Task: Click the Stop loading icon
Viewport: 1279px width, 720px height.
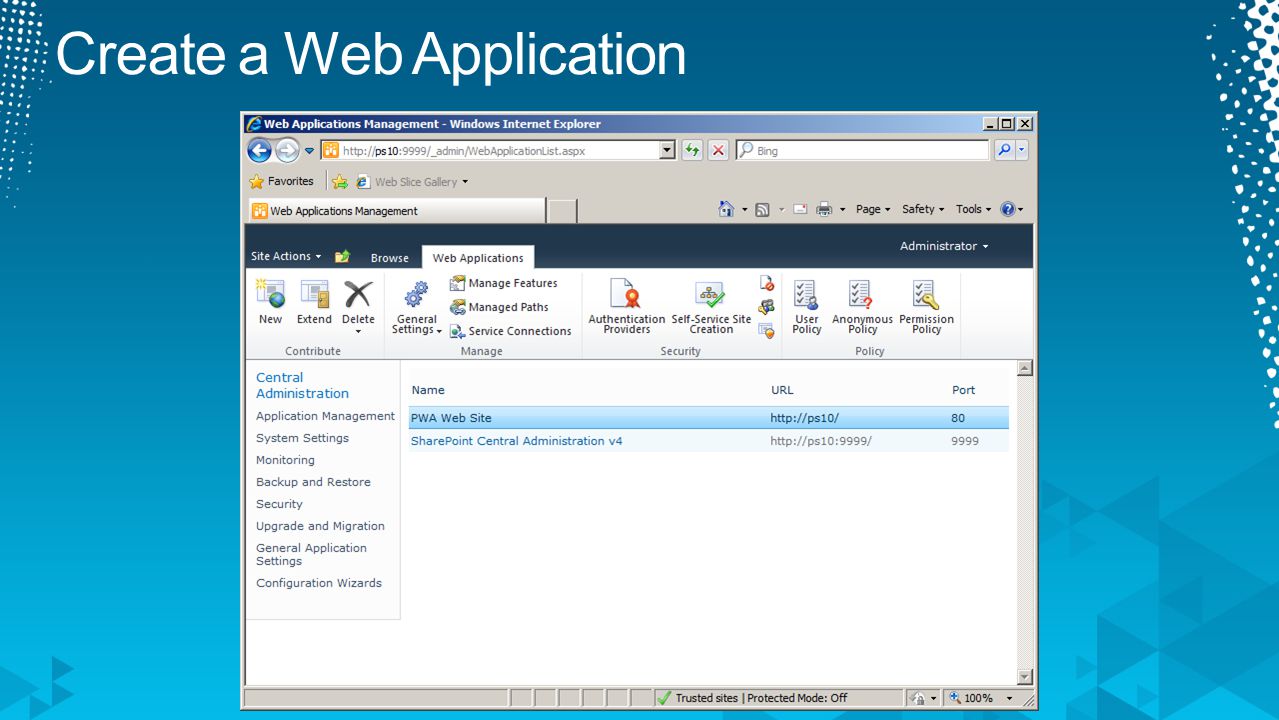Action: pos(718,150)
